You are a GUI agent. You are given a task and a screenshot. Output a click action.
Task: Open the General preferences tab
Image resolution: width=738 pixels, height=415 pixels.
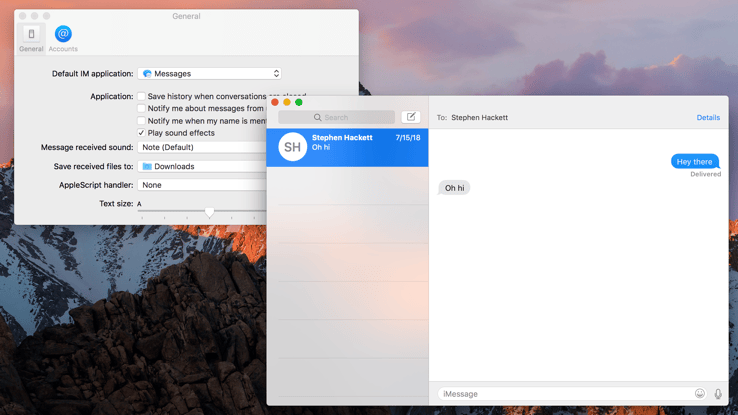31,39
